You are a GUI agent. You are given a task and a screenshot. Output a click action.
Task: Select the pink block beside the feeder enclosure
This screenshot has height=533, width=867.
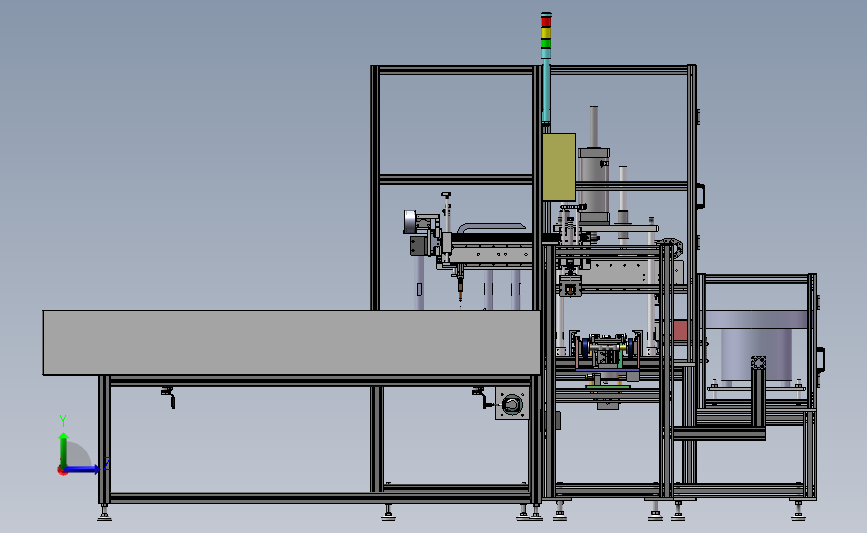click(682, 331)
